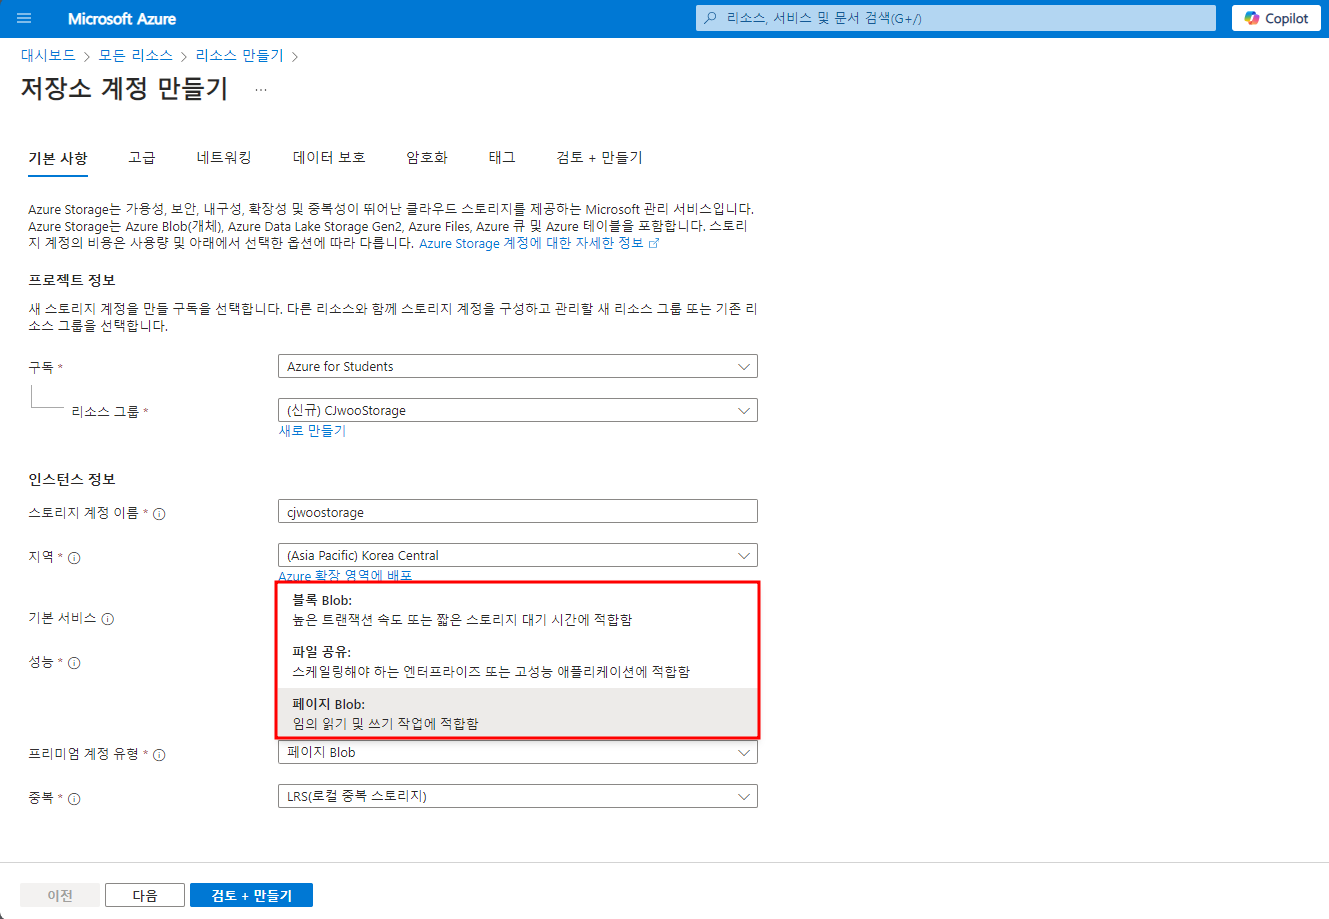Show info tooltip for 프리미엄 계정 유형
The image size is (1329, 919).
[159, 755]
